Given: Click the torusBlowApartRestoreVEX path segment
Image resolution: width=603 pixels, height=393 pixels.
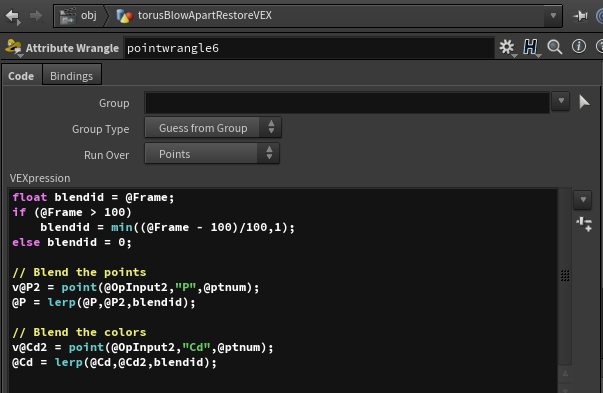Looking at the screenshot, I should 194,16.
